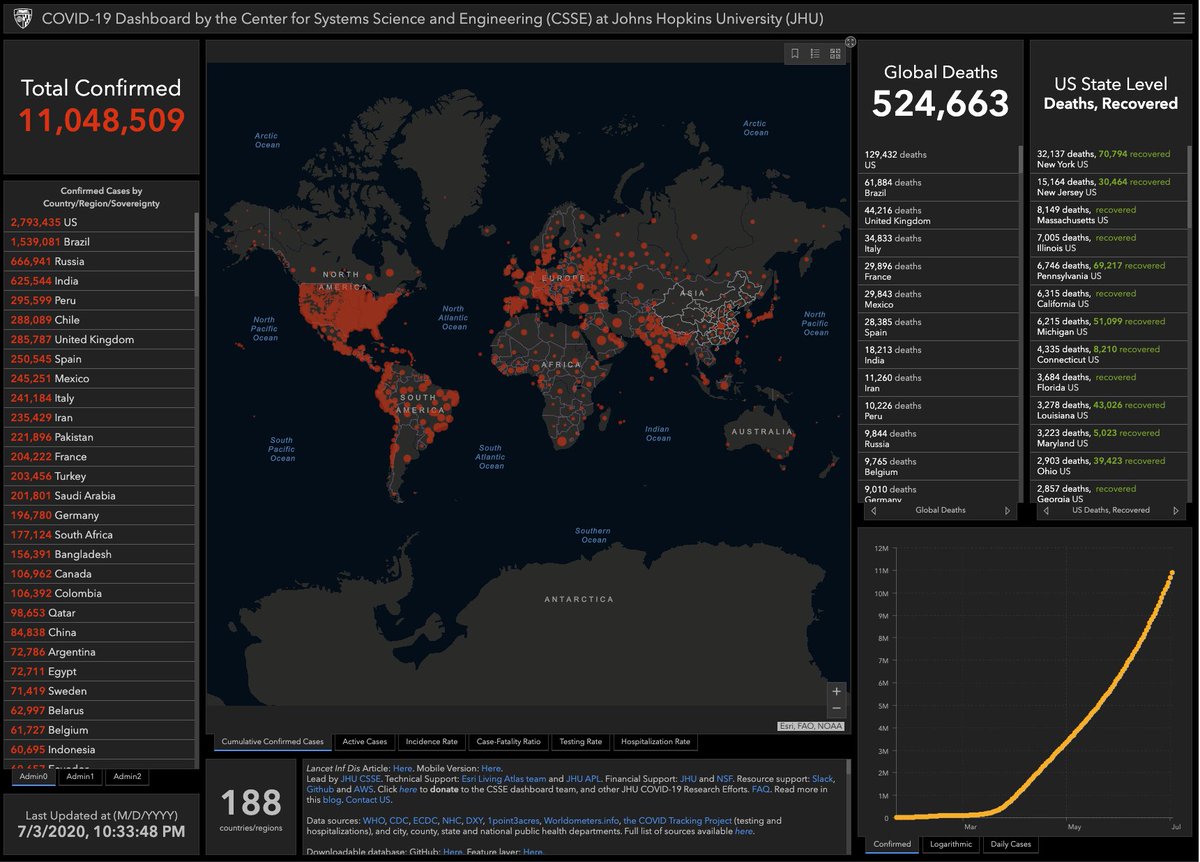
Task: Open the map bookmarks tool
Action: 795,54
